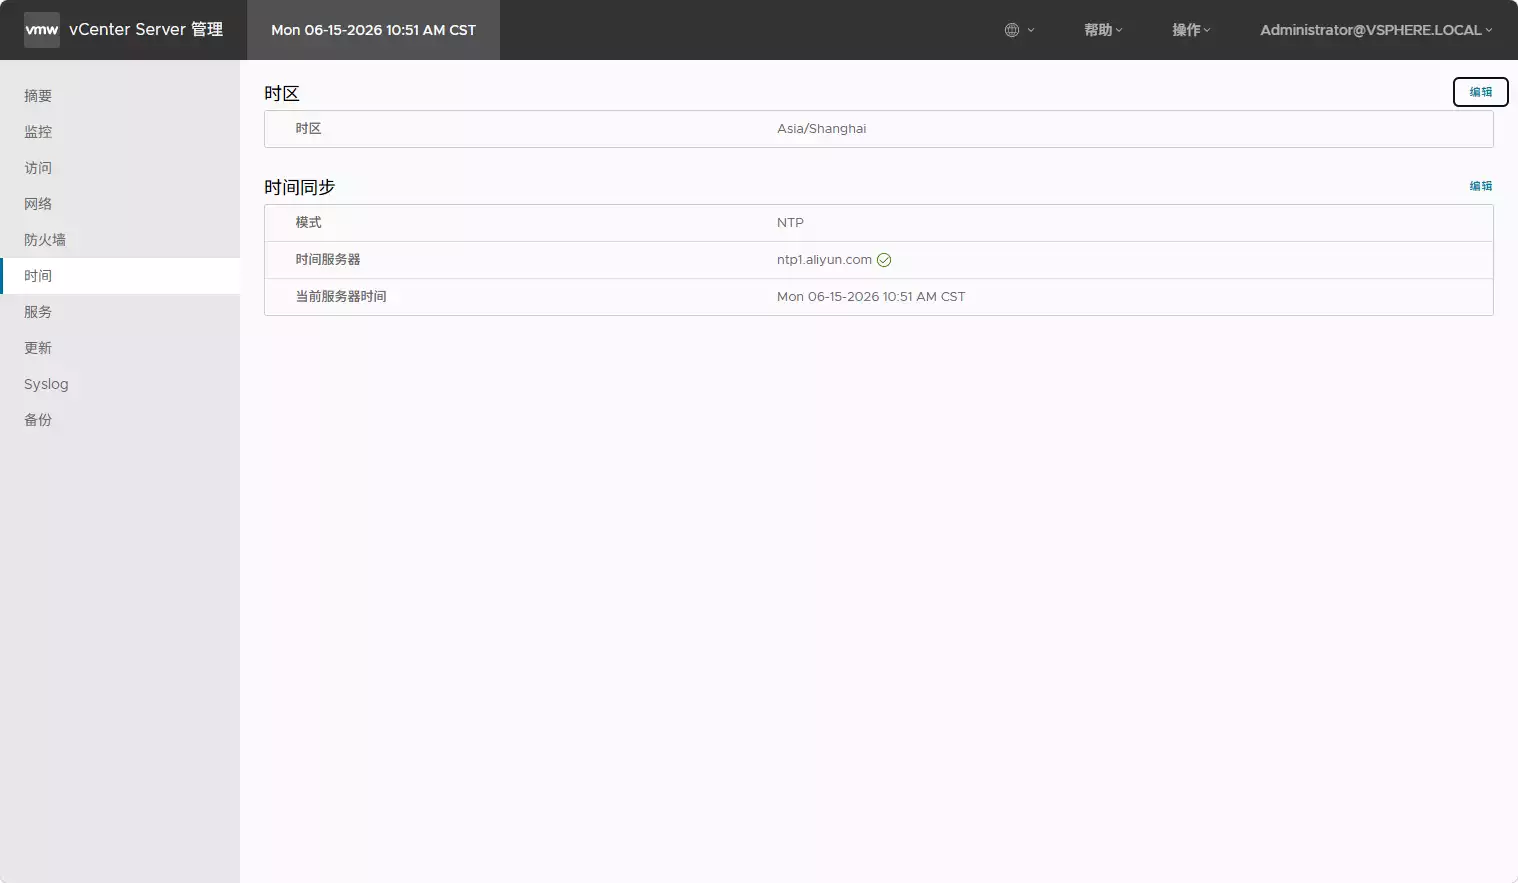The height and width of the screenshot is (883, 1518).
Task: Expand the 操作 dropdown menu
Action: [1191, 30]
